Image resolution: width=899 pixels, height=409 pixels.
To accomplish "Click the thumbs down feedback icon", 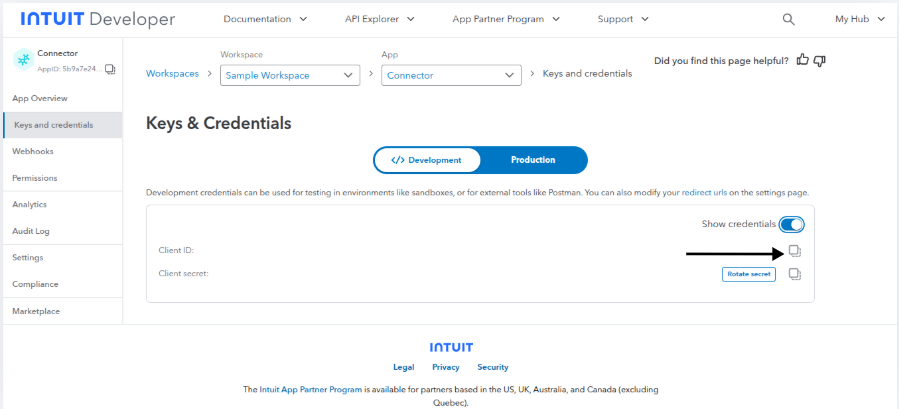I will [820, 61].
